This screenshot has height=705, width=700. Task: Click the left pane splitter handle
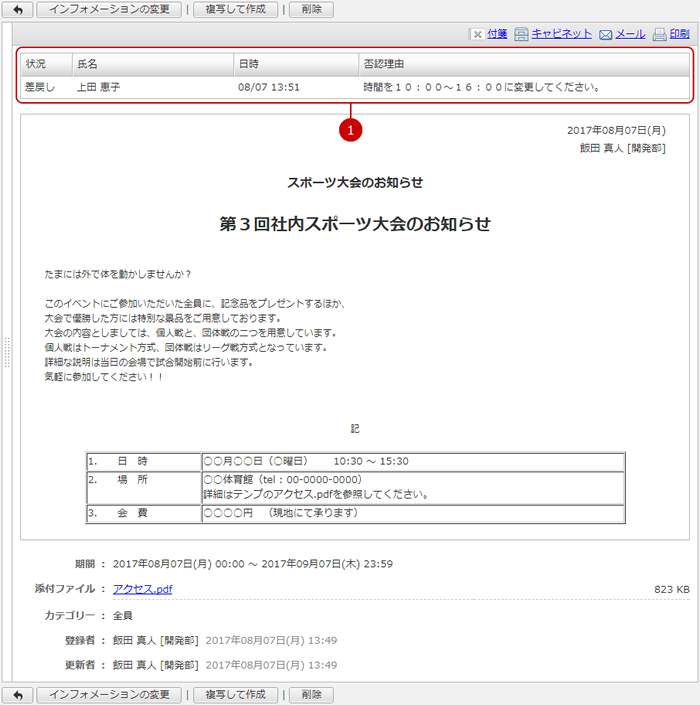point(7,352)
